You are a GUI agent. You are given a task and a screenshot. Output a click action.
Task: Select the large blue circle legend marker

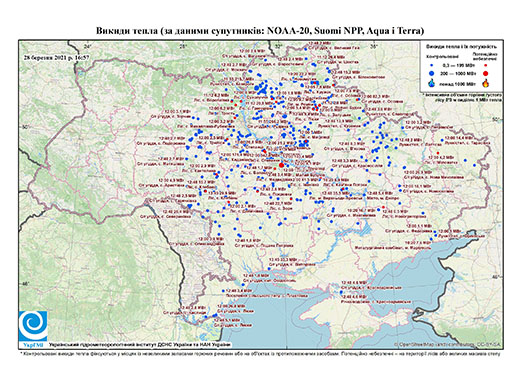pos(431,73)
